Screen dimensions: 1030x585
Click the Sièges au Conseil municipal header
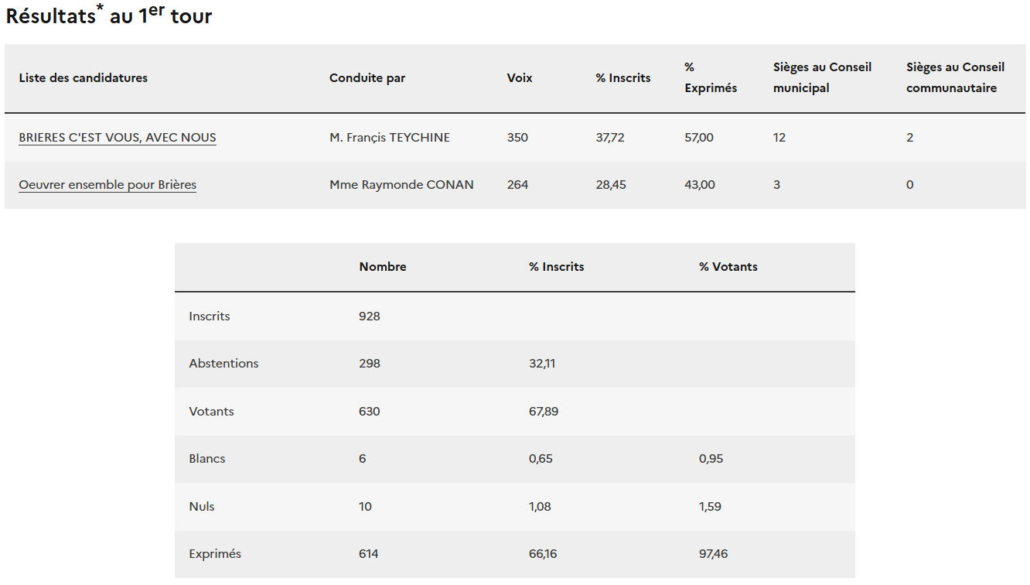(x=822, y=78)
